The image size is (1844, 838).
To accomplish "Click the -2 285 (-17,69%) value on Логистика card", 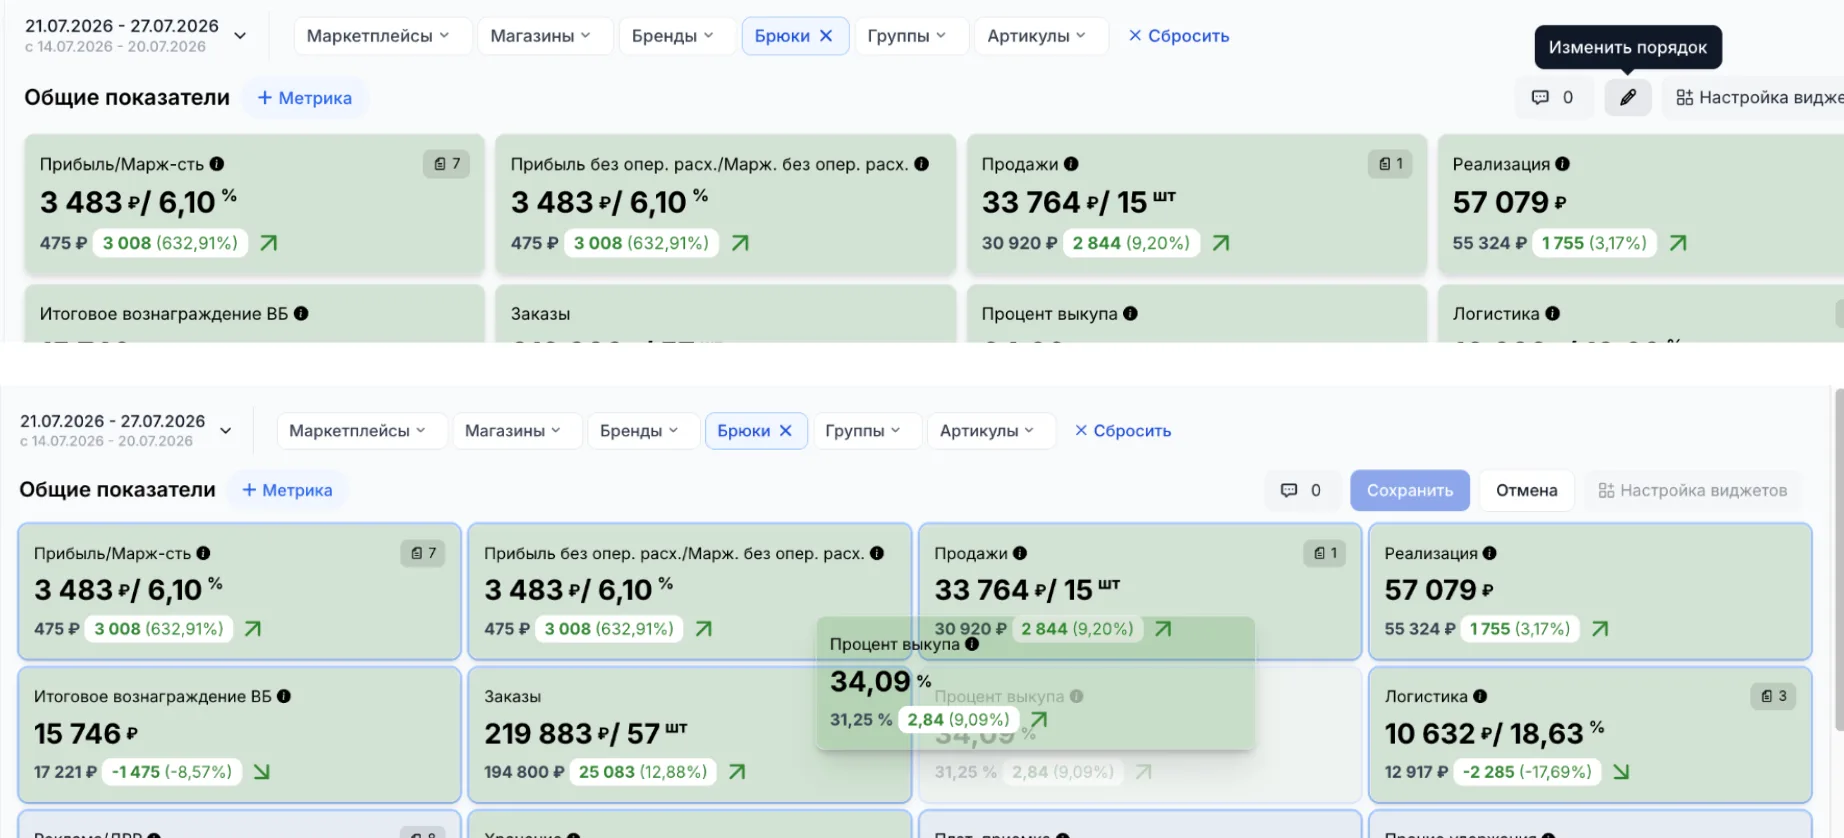I will point(1527,772).
